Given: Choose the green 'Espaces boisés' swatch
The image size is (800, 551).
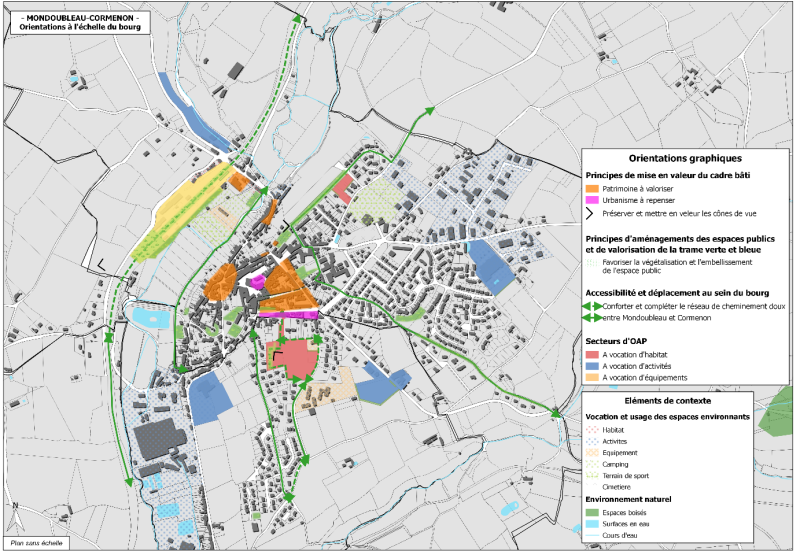Looking at the screenshot, I should click(x=592, y=512).
